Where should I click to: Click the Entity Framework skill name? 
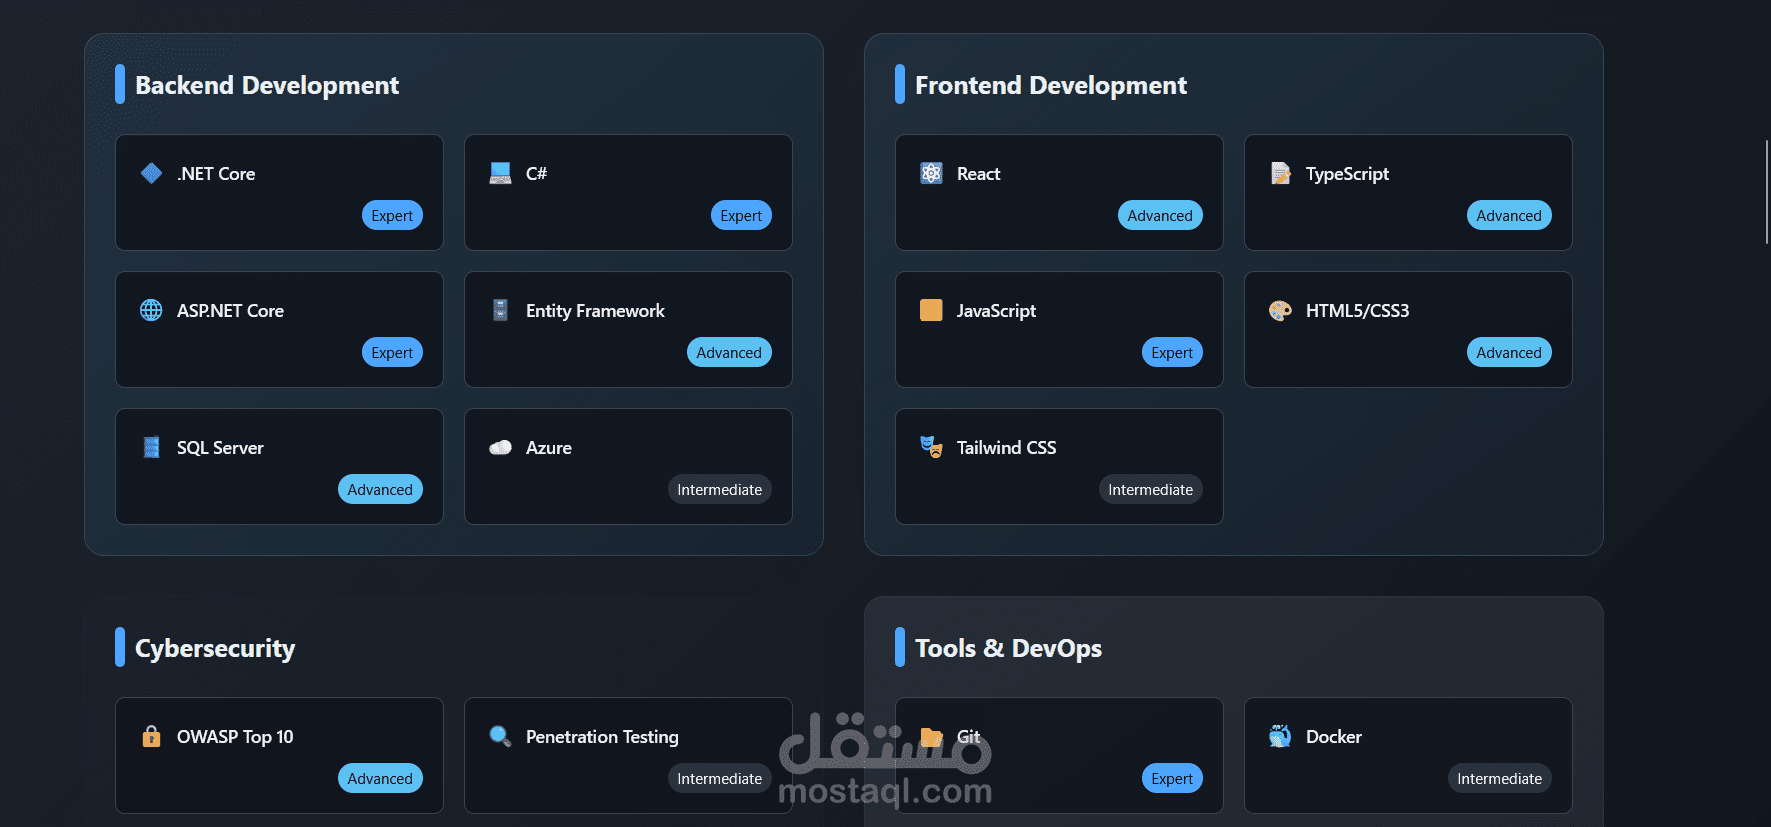click(595, 310)
